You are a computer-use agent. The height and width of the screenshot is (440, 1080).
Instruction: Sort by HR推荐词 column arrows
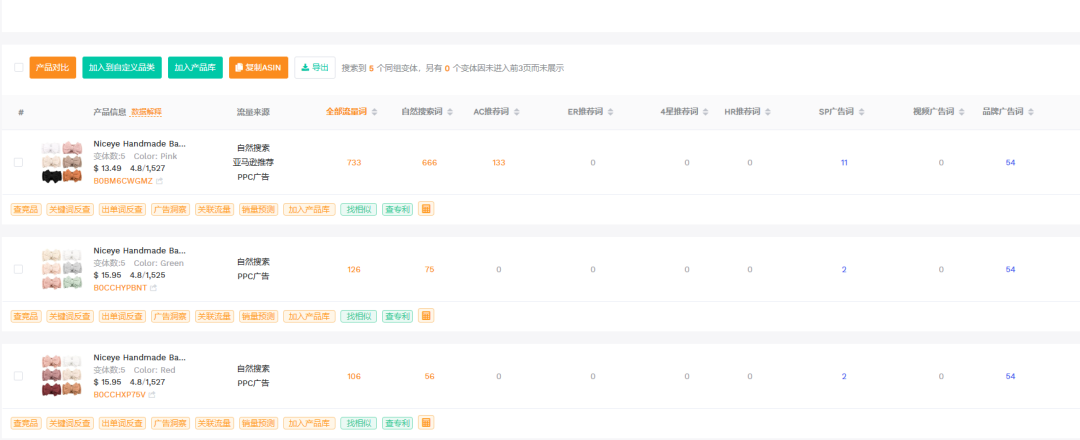[x=767, y=112]
